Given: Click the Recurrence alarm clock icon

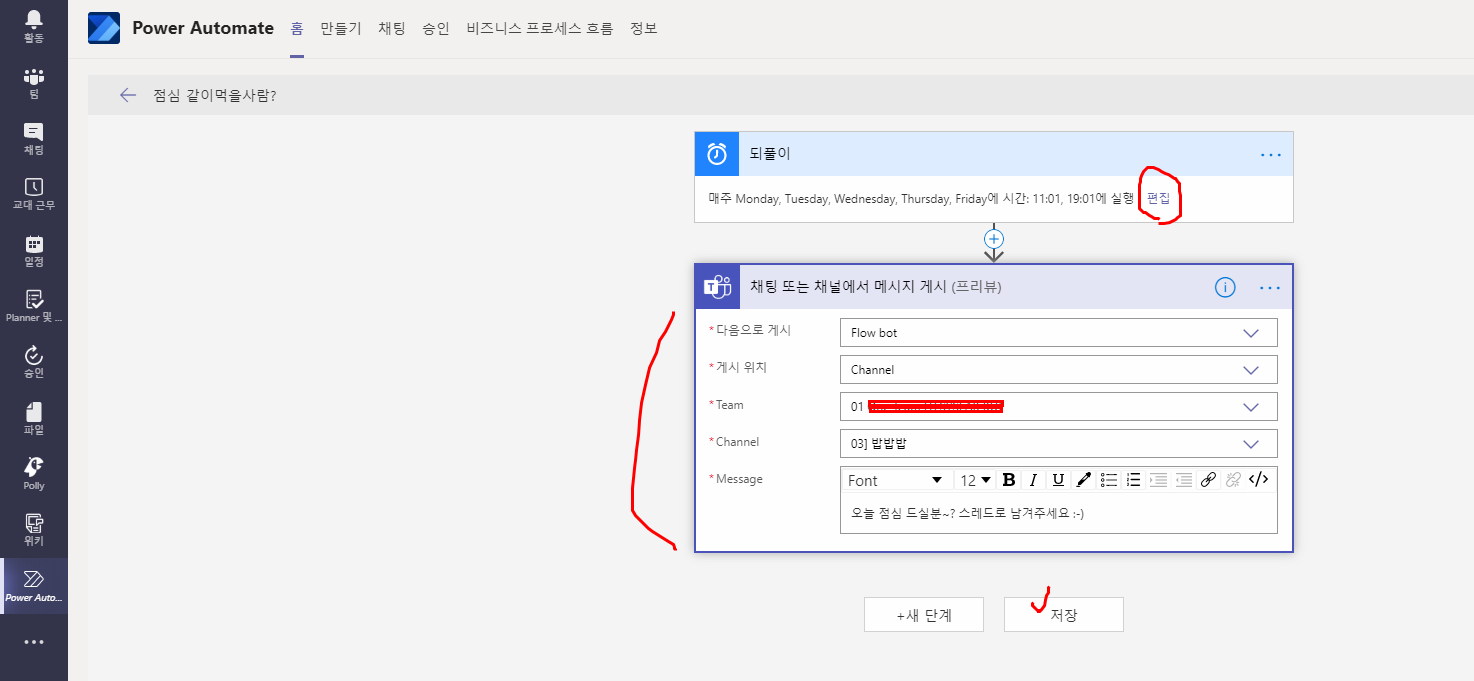Looking at the screenshot, I should coord(717,154).
